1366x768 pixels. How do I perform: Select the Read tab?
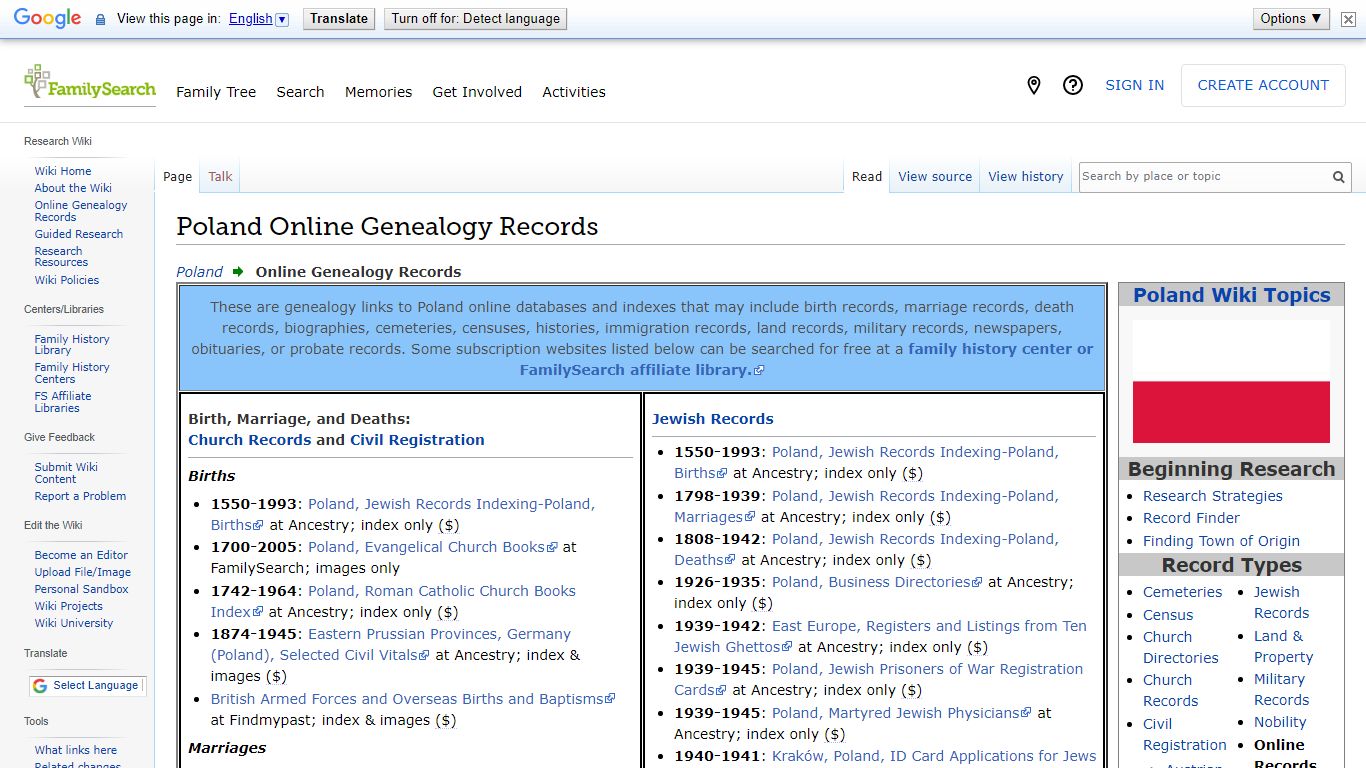(867, 177)
